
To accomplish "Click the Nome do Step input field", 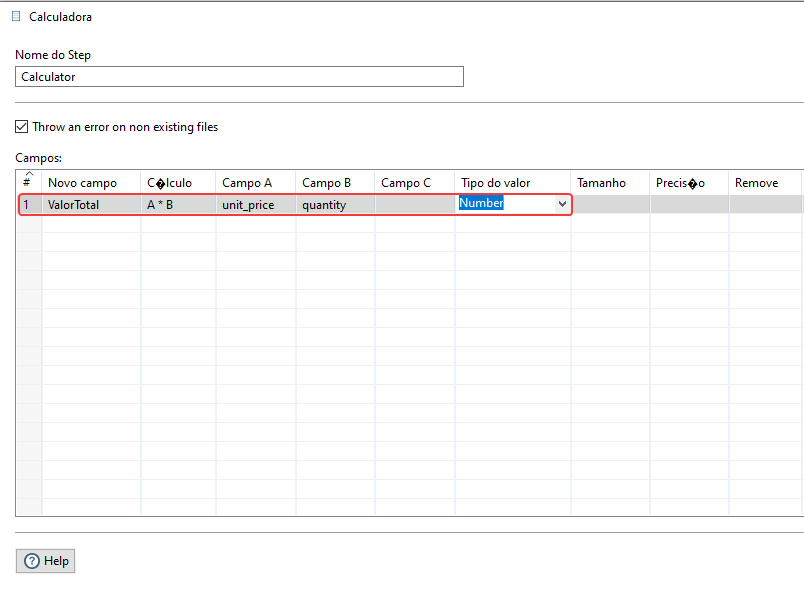I will pos(239,76).
